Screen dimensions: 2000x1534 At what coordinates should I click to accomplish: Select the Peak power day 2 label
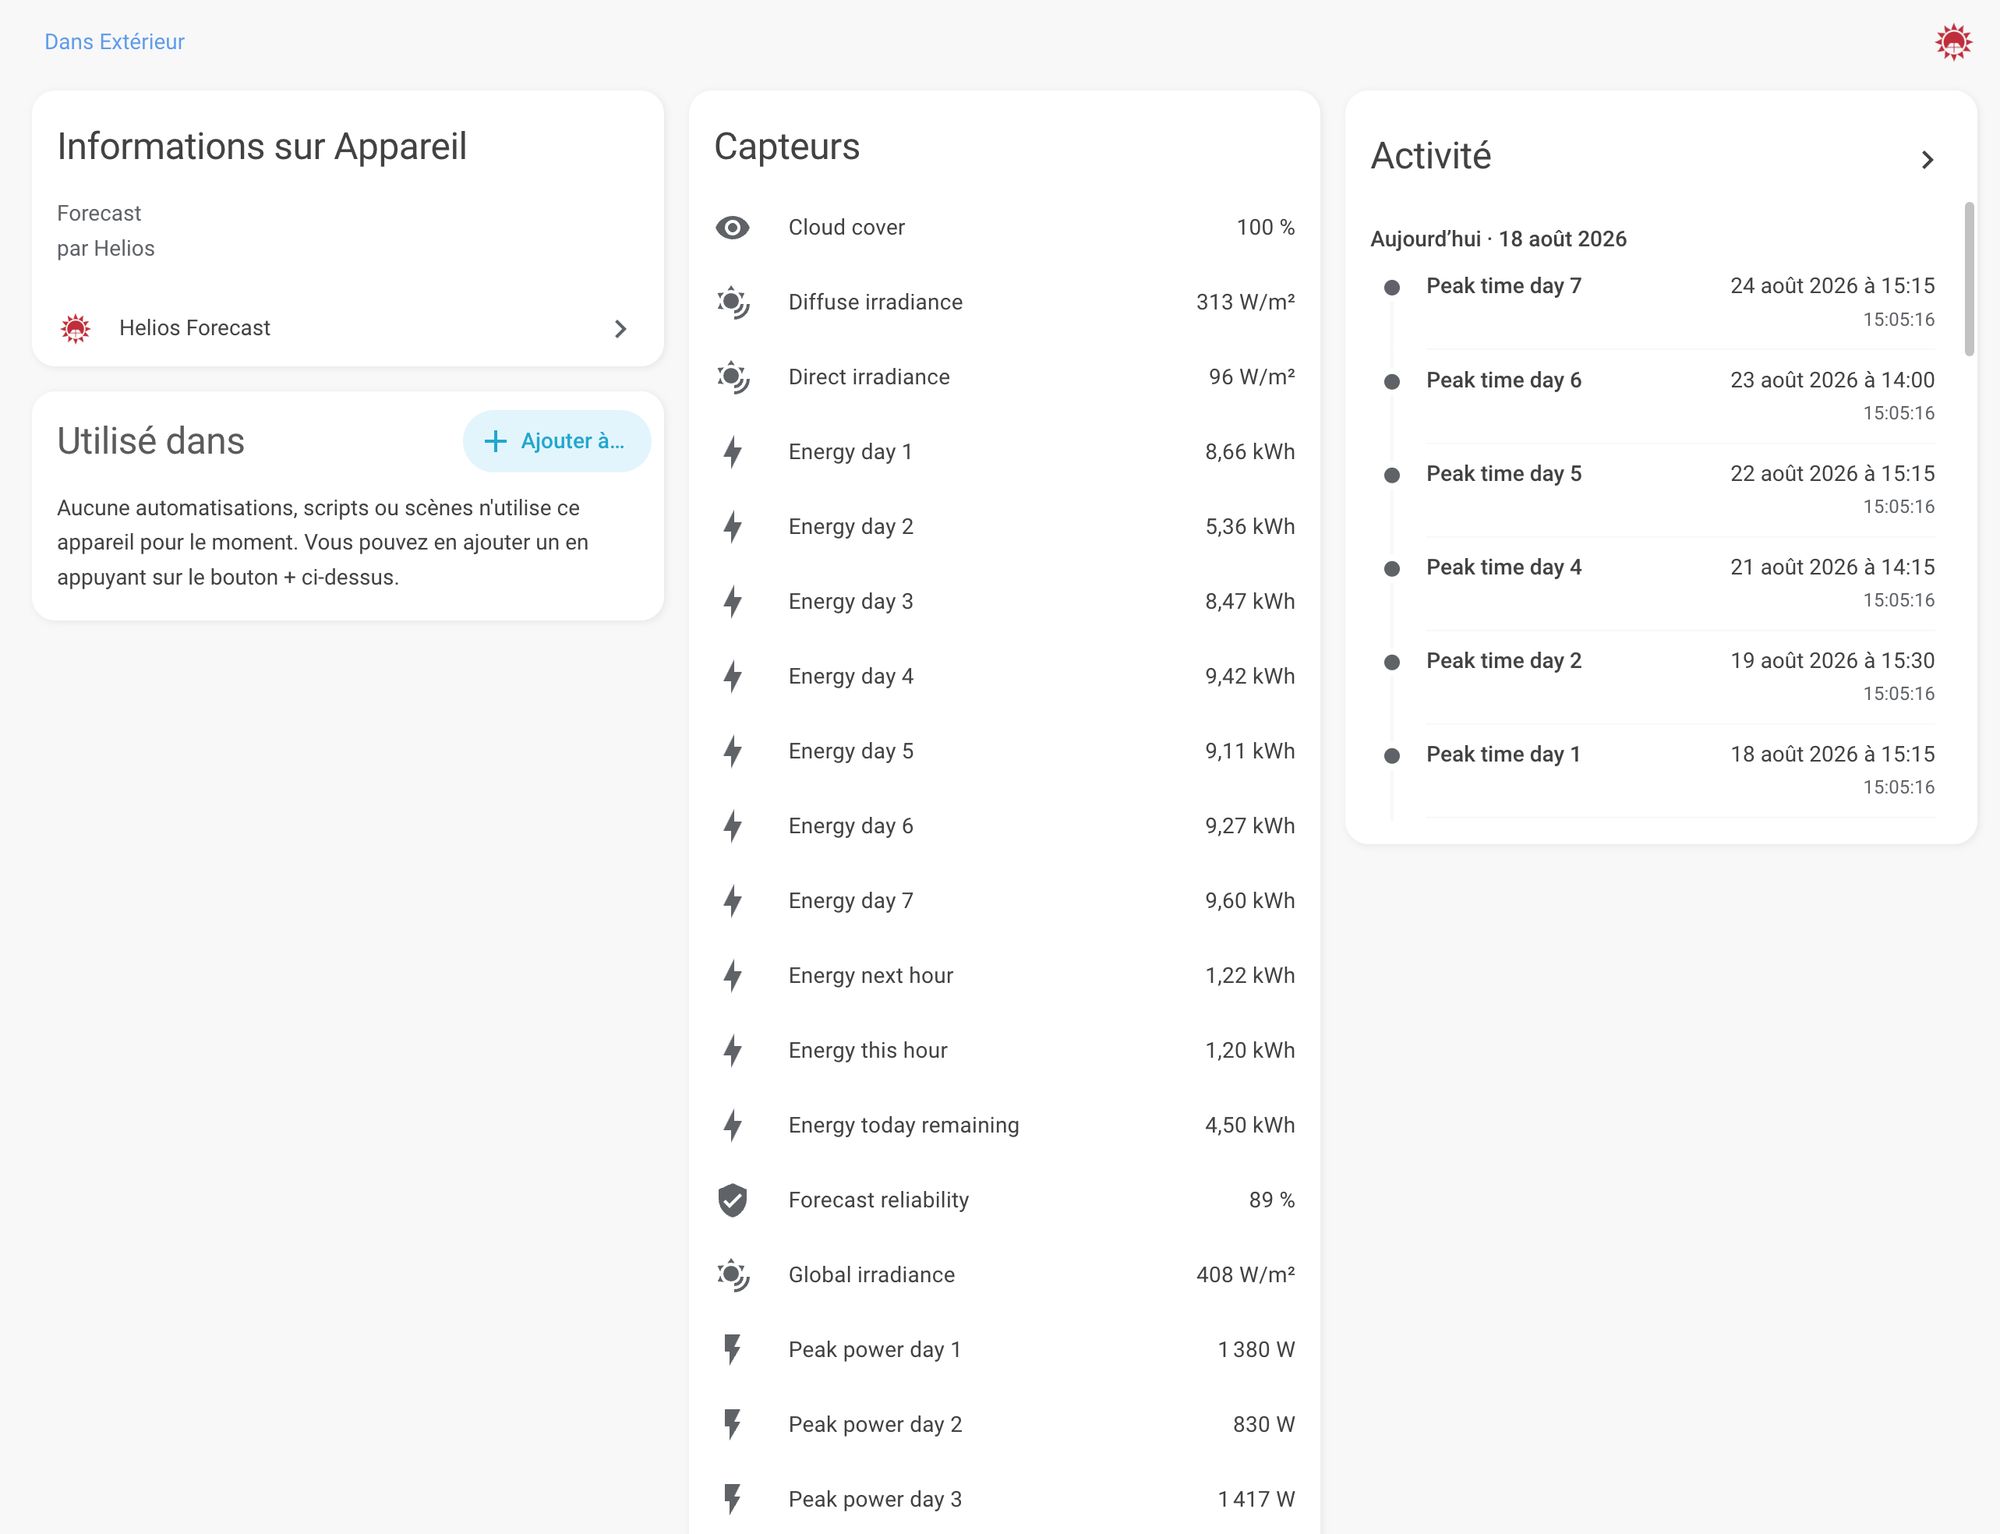click(x=875, y=1425)
